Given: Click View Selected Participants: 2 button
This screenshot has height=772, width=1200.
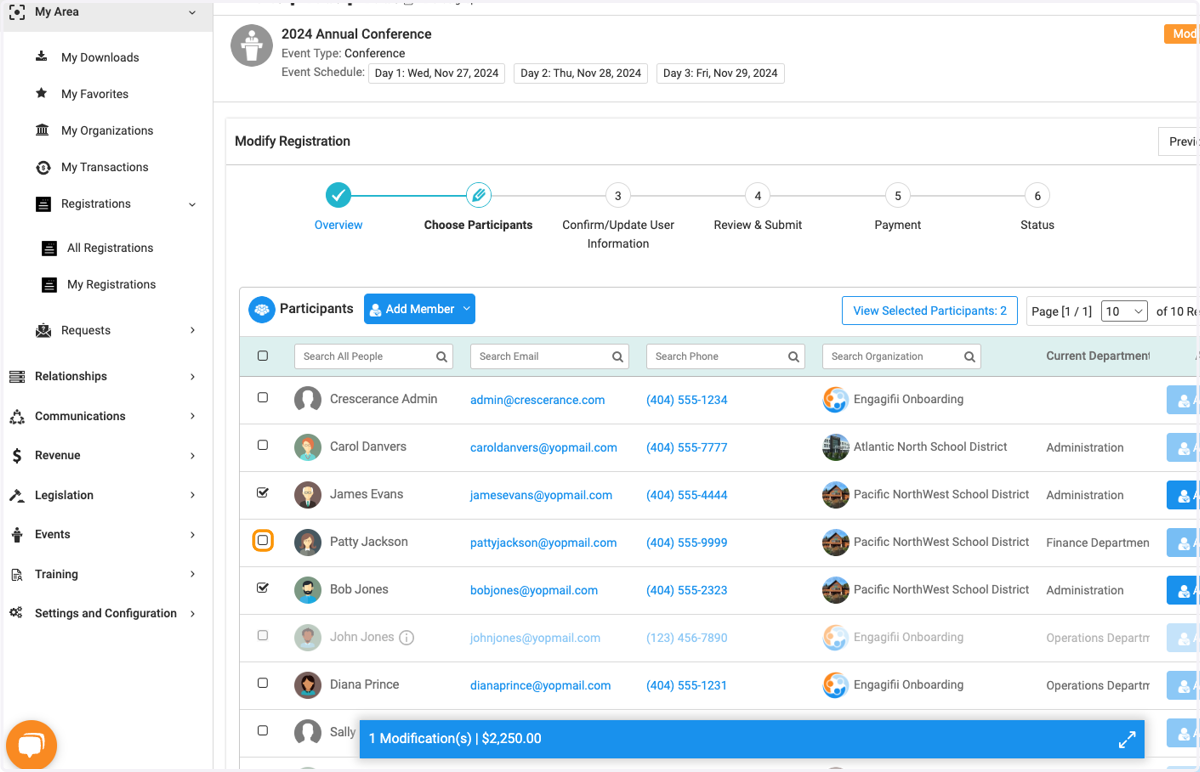Looking at the screenshot, I should 930,311.
